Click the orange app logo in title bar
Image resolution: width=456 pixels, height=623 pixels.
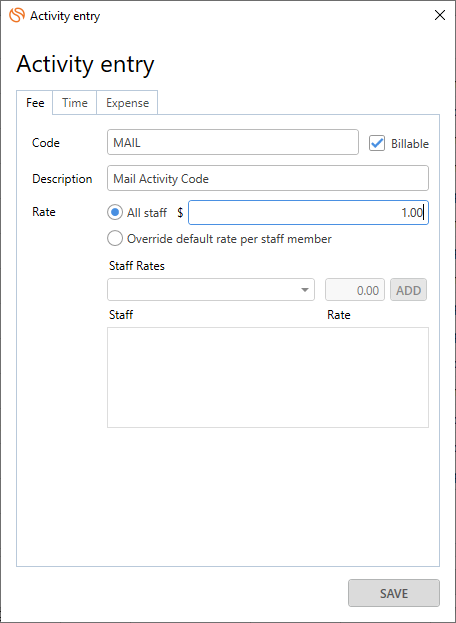[17, 15]
